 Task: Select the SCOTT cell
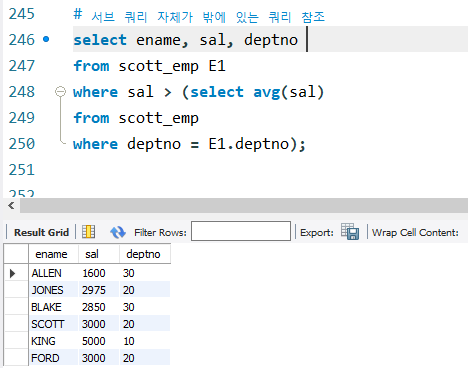click(x=53, y=324)
